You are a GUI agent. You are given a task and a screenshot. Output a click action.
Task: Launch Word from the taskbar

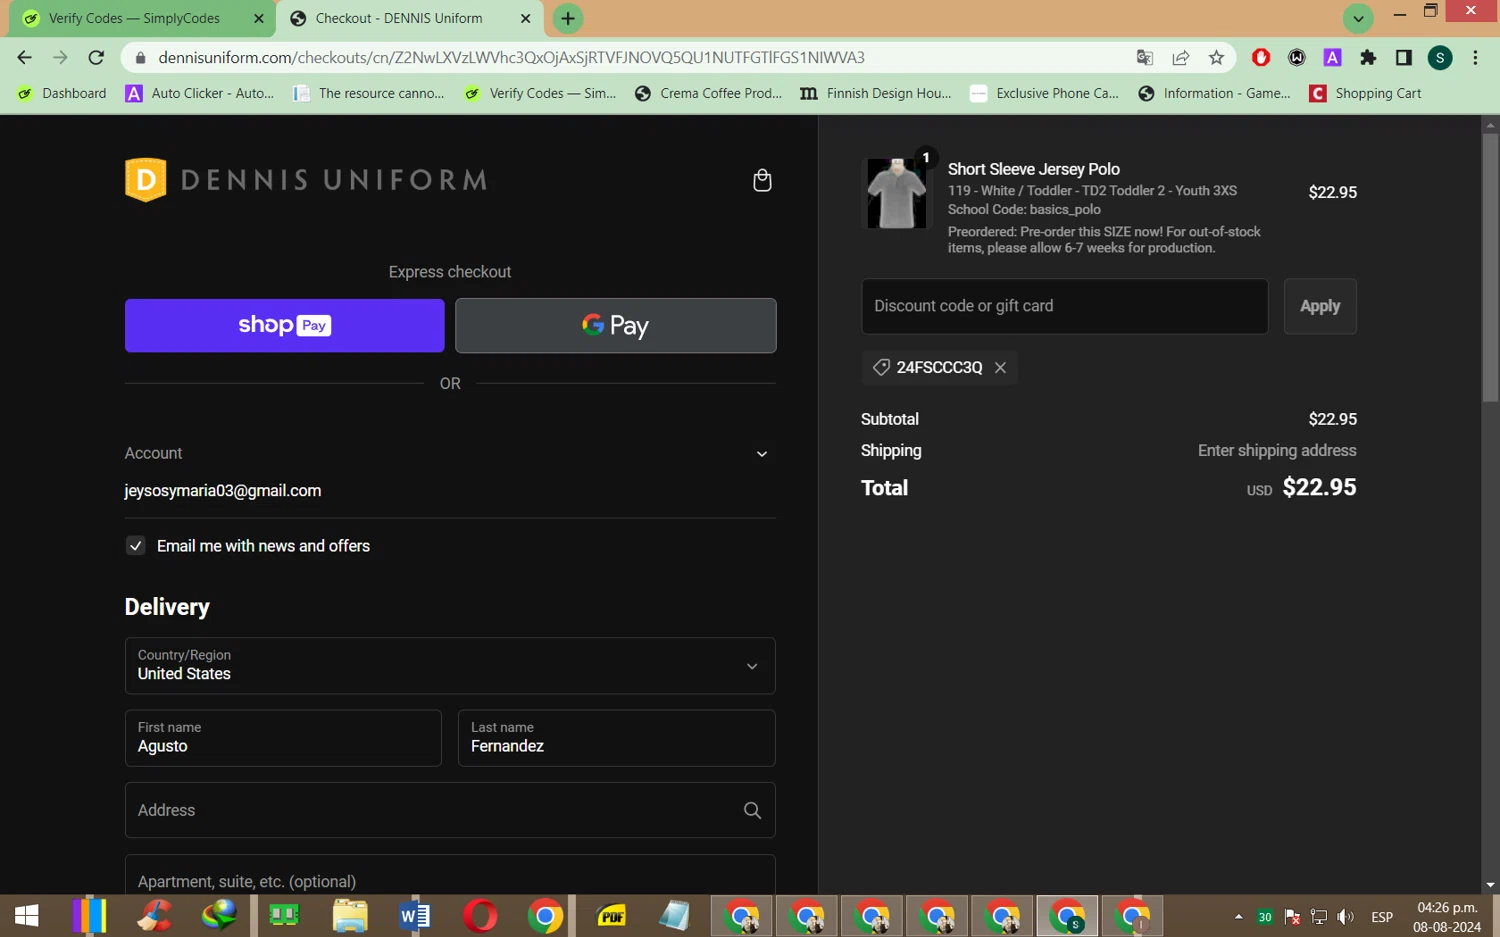(414, 916)
